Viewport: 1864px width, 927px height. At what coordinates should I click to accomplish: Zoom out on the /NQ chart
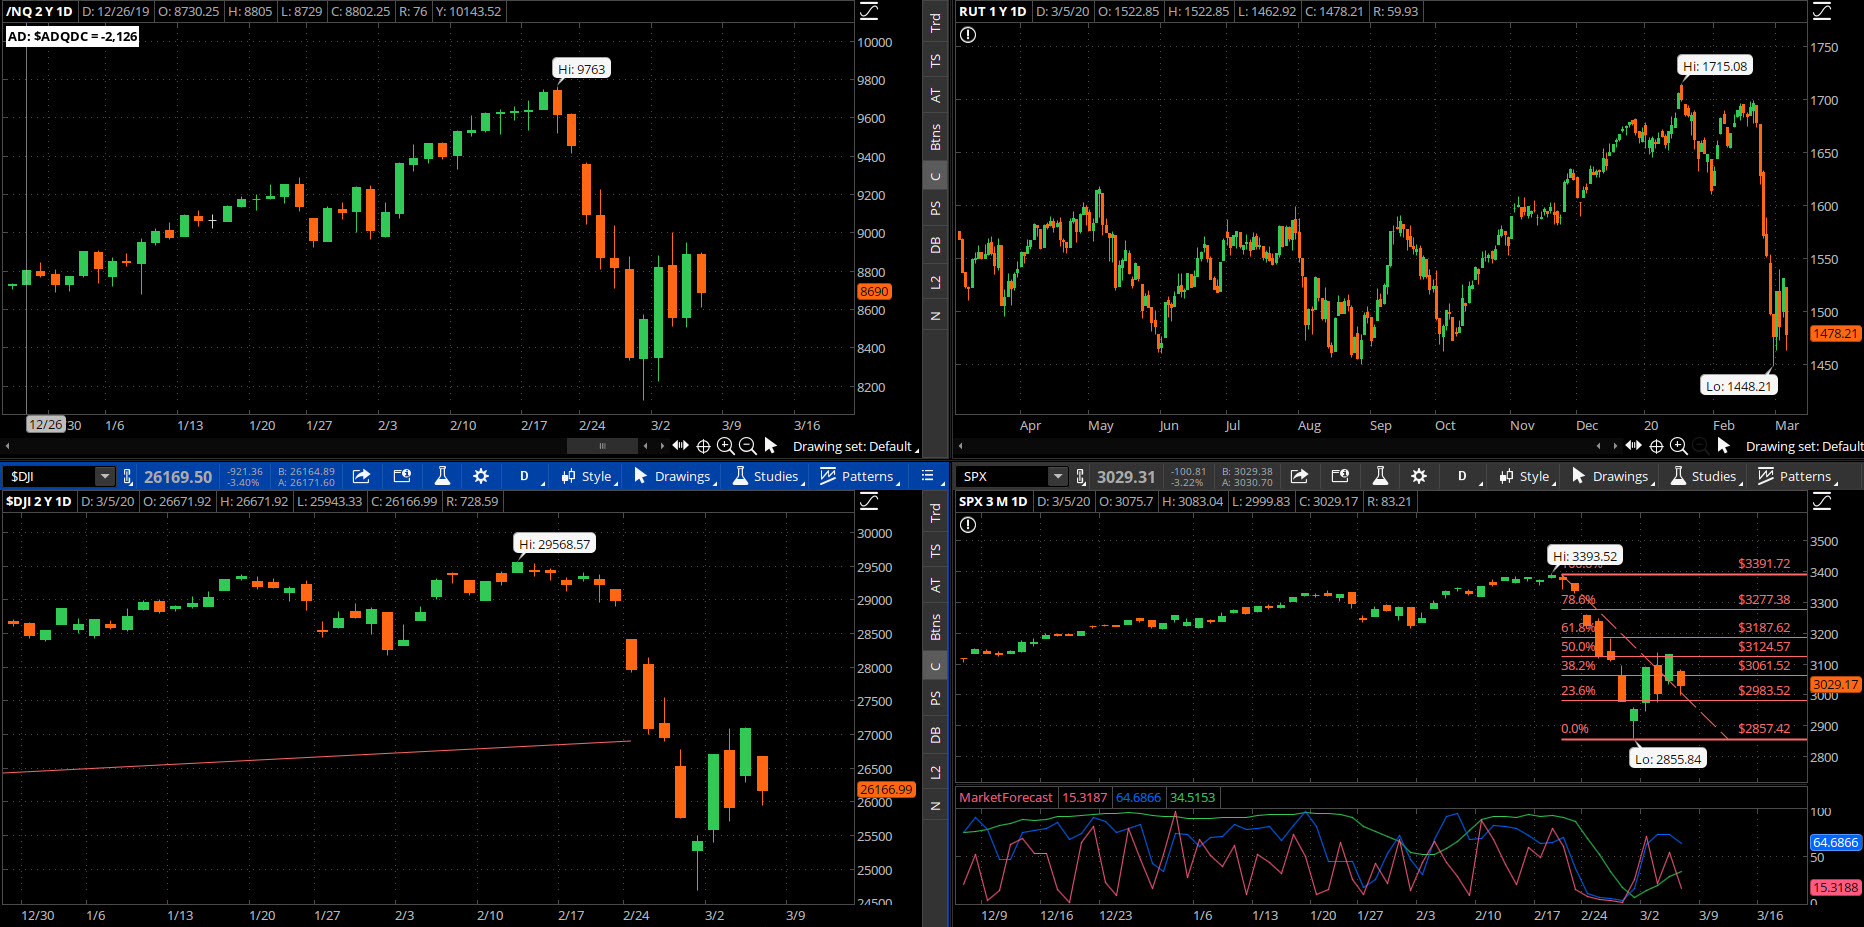[x=748, y=446]
